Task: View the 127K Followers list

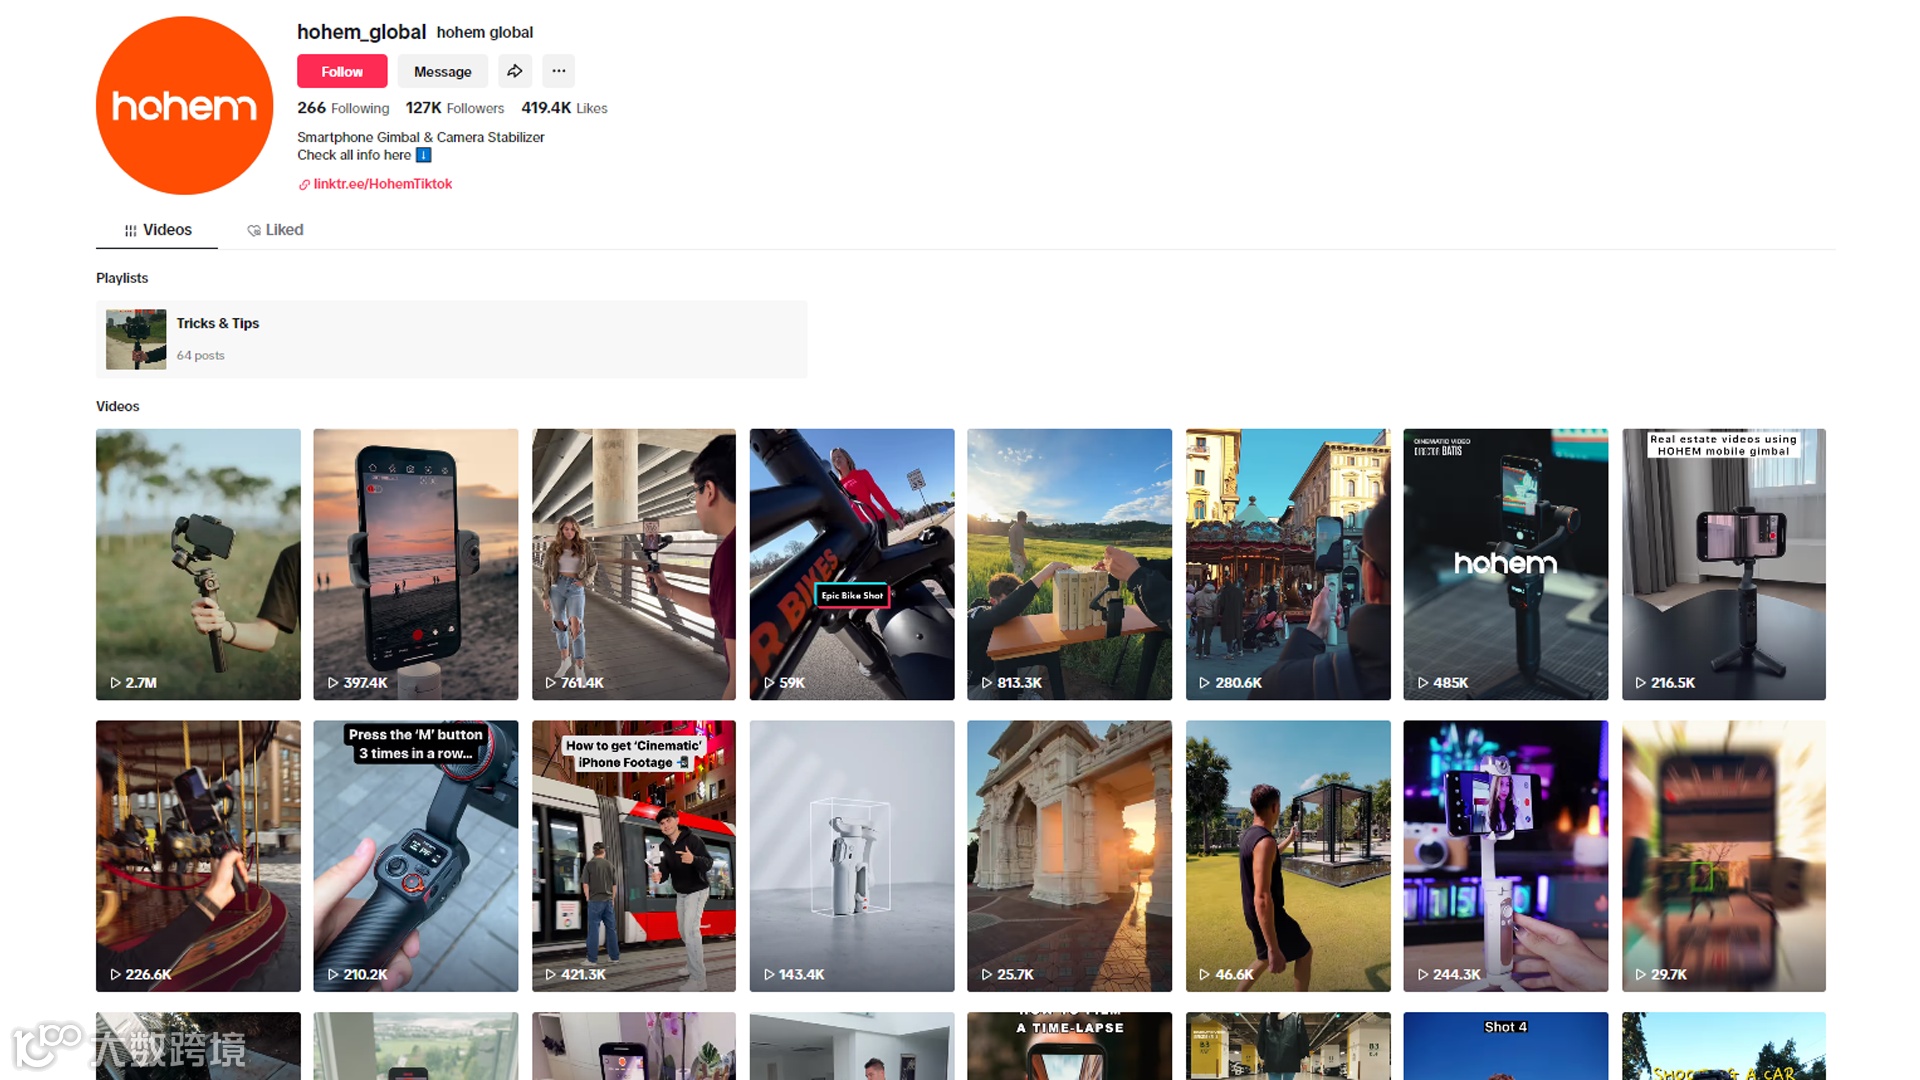Action: 455,108
